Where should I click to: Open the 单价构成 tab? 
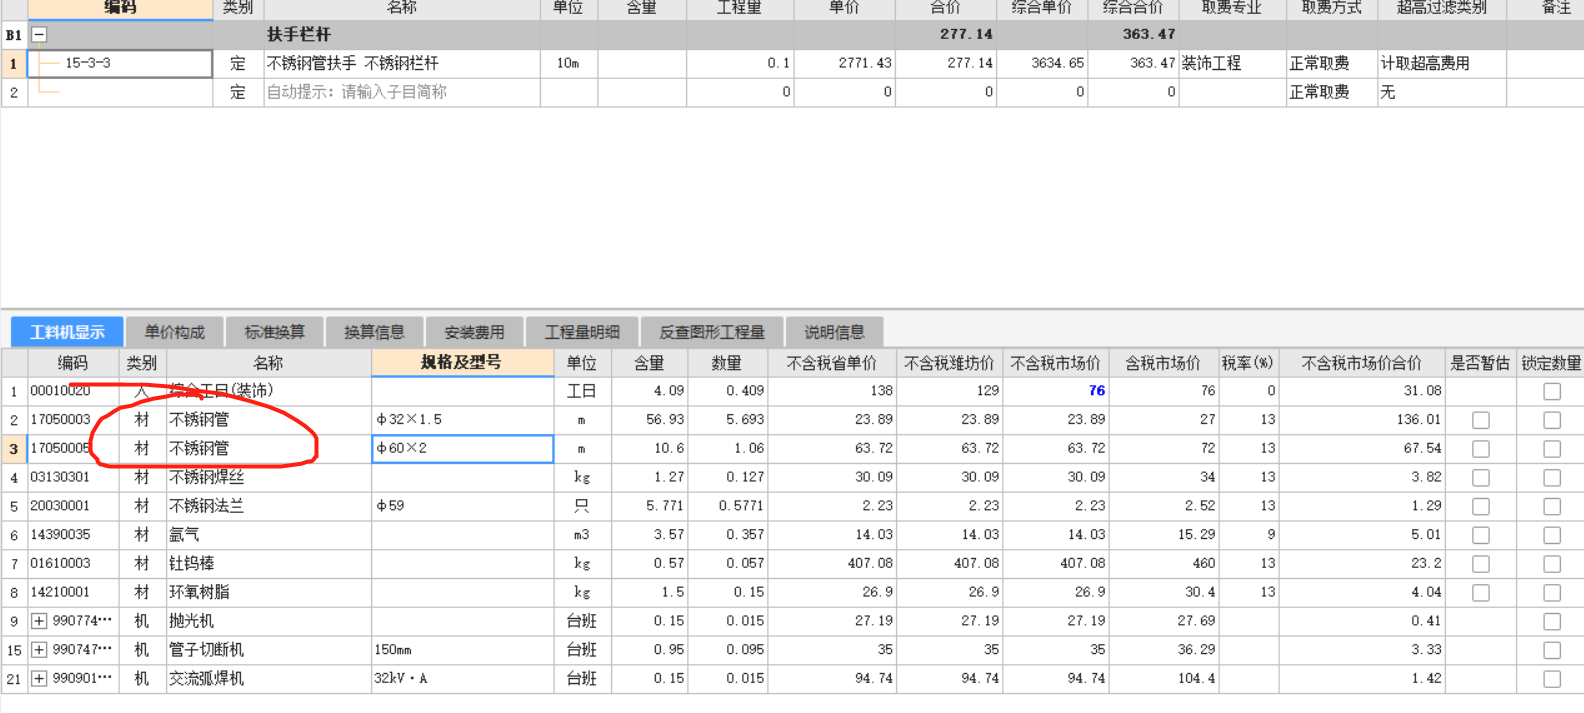pos(174,332)
